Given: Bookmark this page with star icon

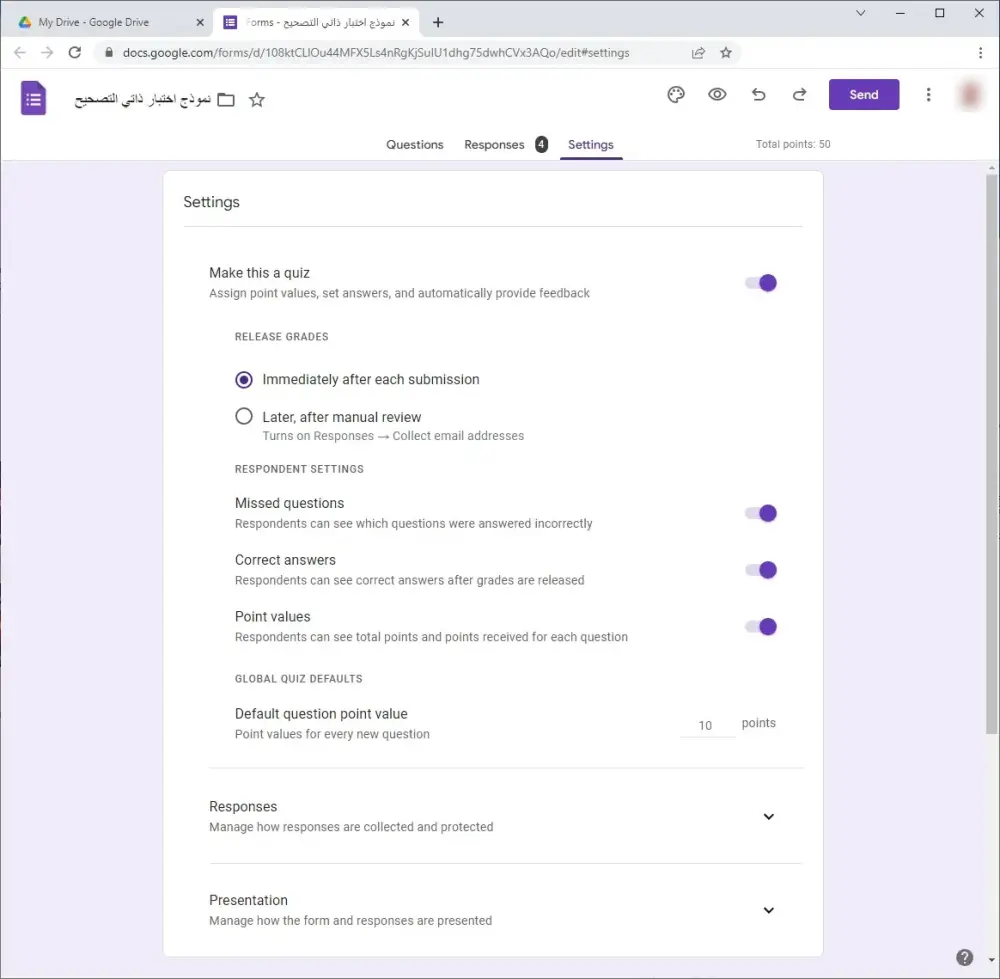Looking at the screenshot, I should point(726,53).
